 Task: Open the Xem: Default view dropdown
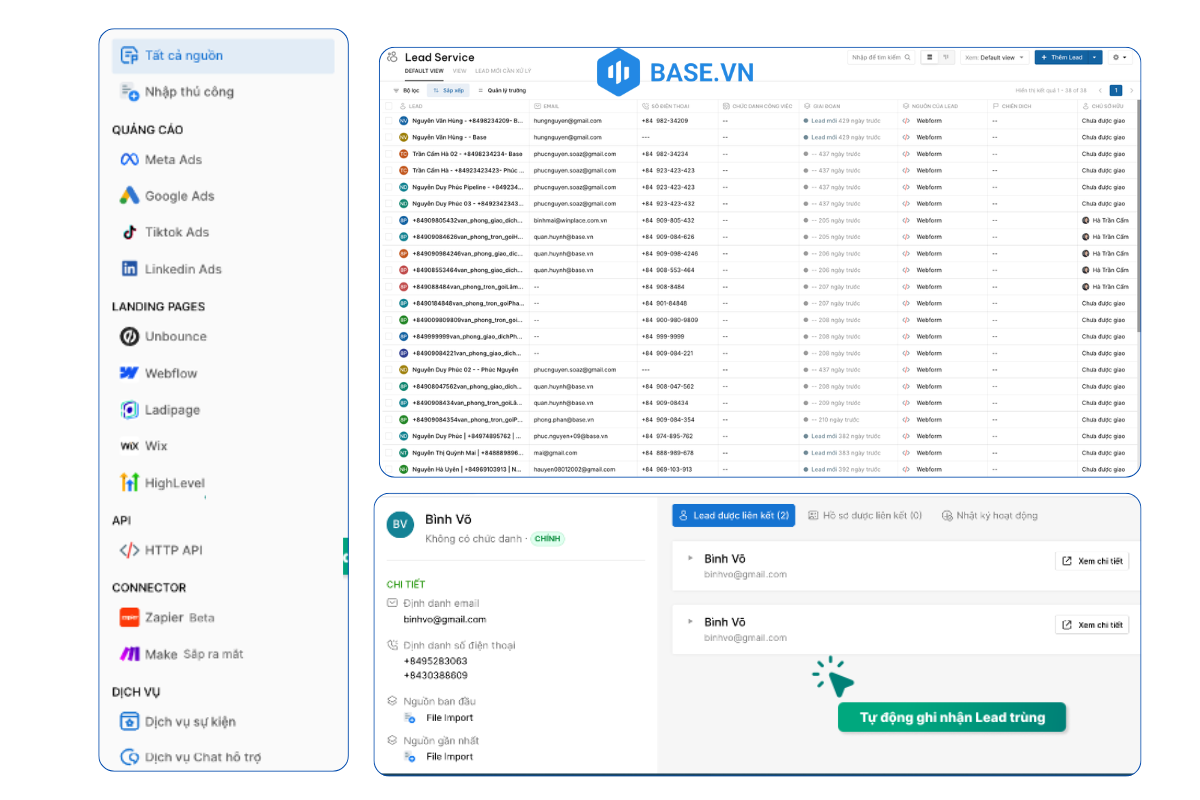tap(994, 57)
